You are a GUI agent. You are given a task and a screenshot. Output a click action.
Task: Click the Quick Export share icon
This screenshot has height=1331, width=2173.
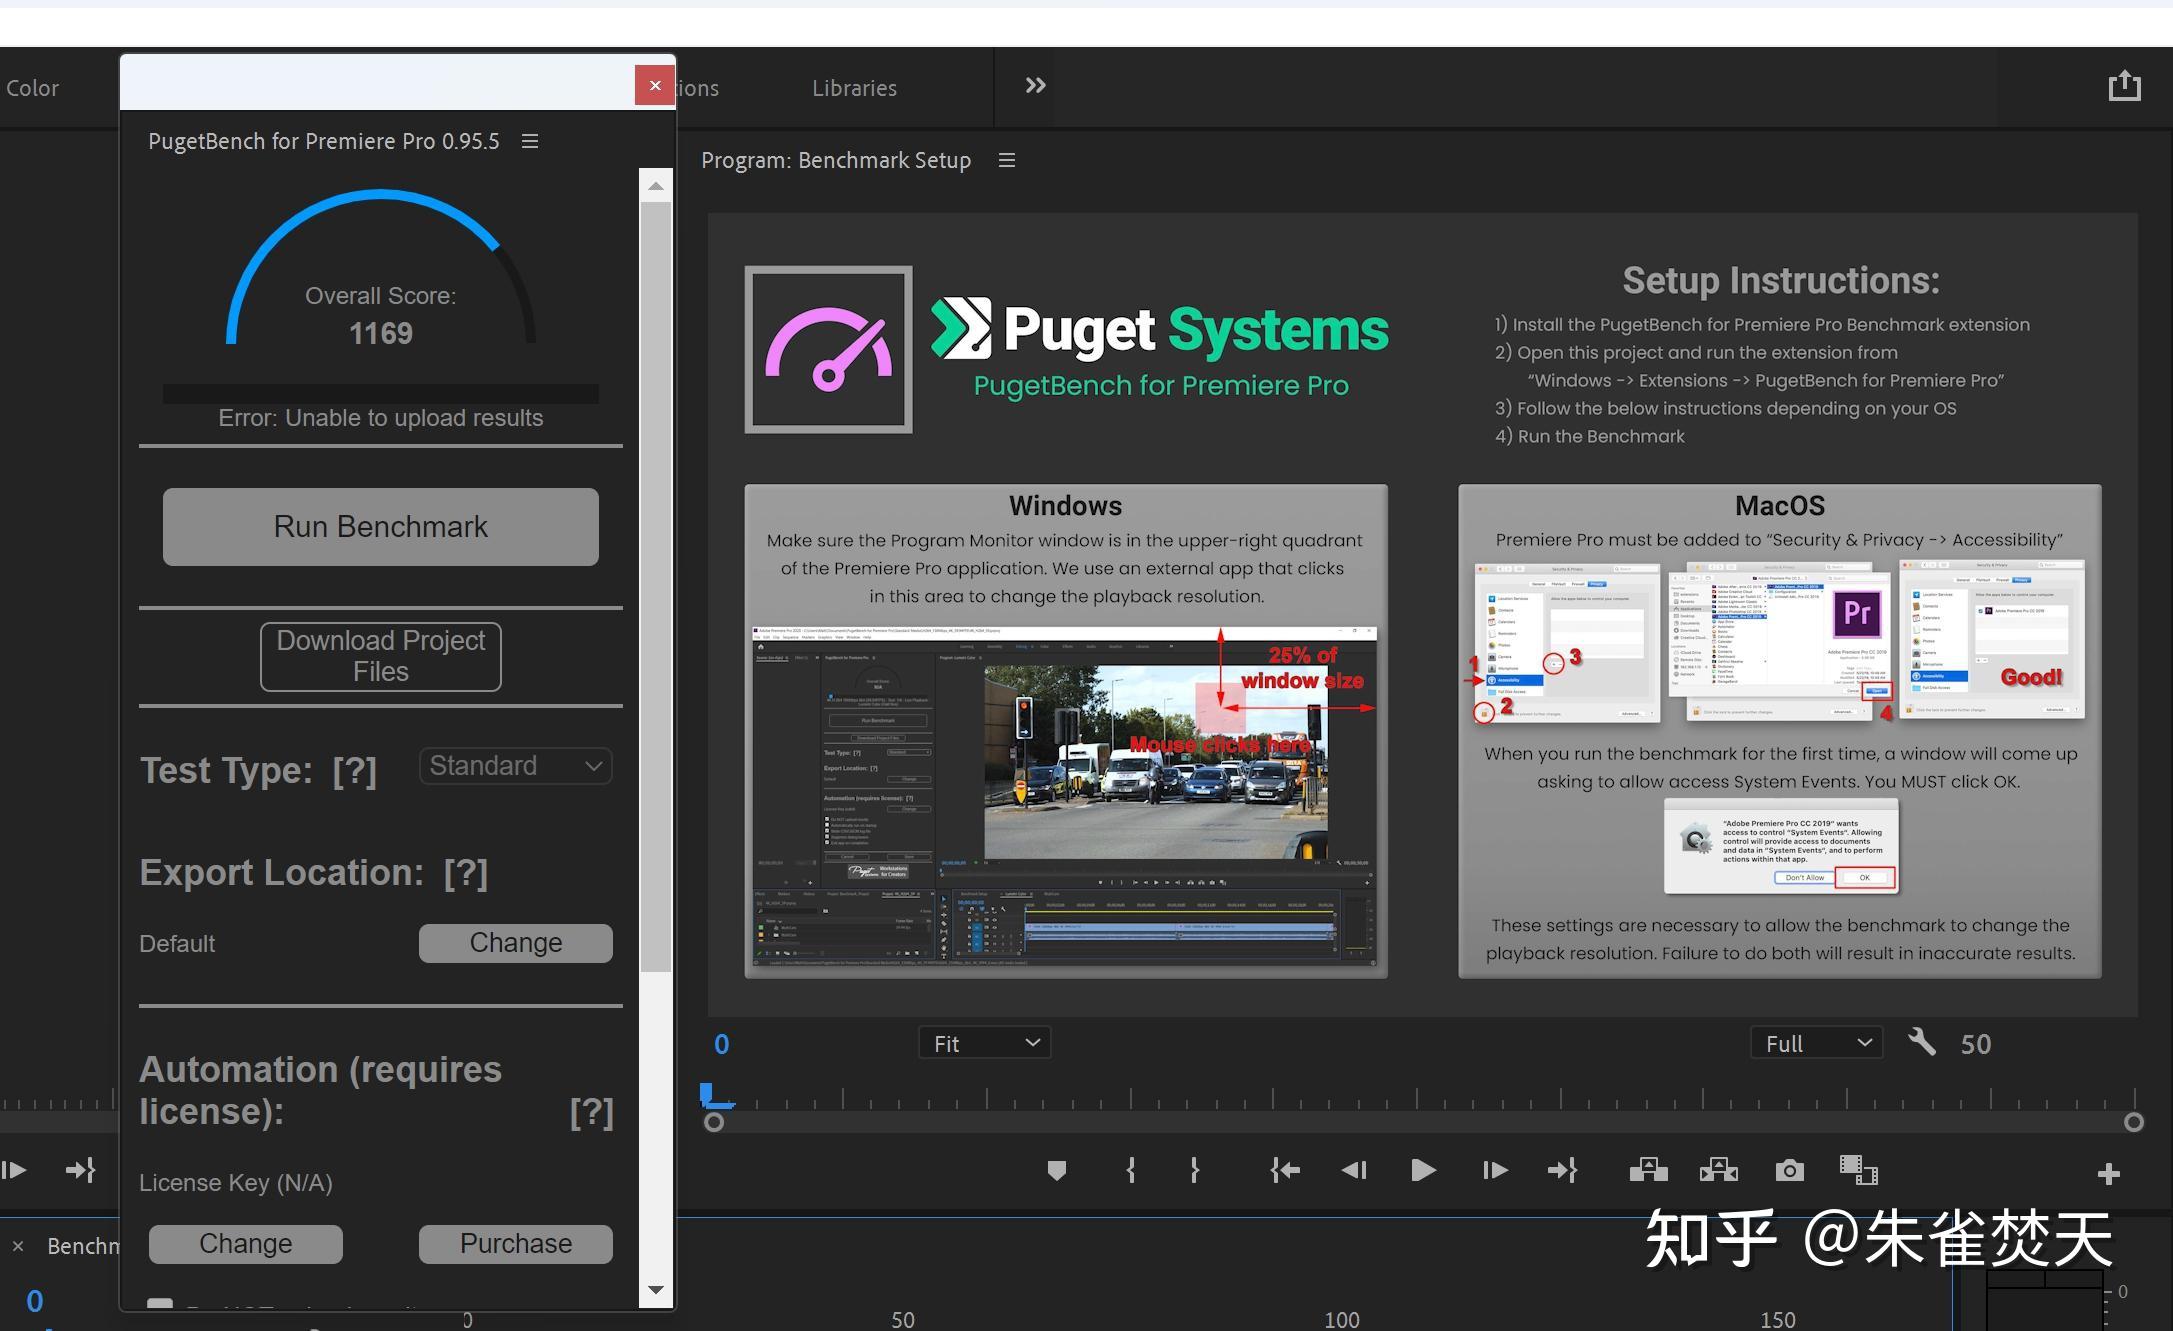point(2124,86)
